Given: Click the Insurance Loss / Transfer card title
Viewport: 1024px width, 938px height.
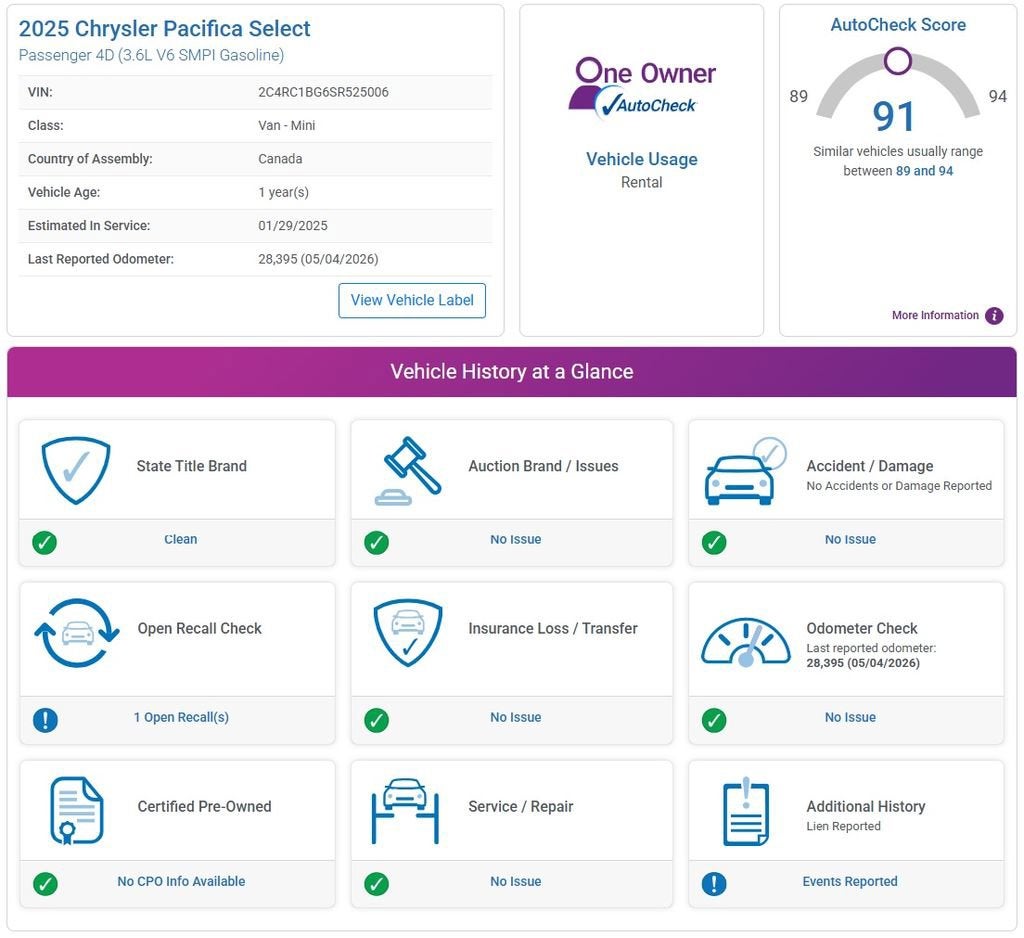Looking at the screenshot, I should pyautogui.click(x=552, y=628).
